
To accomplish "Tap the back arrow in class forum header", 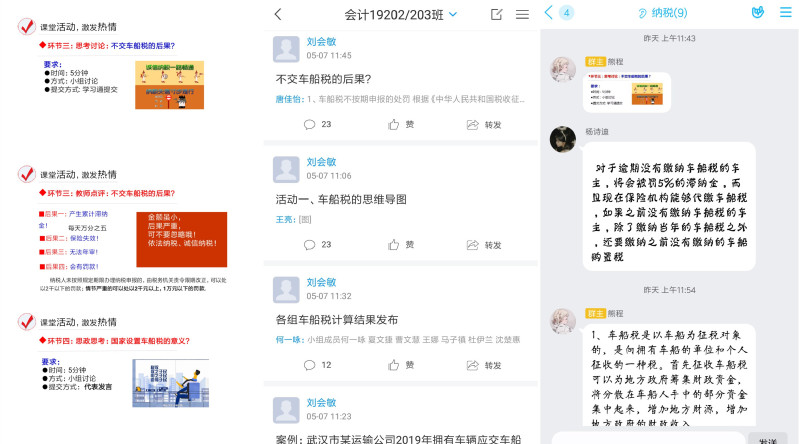I will [278, 14].
